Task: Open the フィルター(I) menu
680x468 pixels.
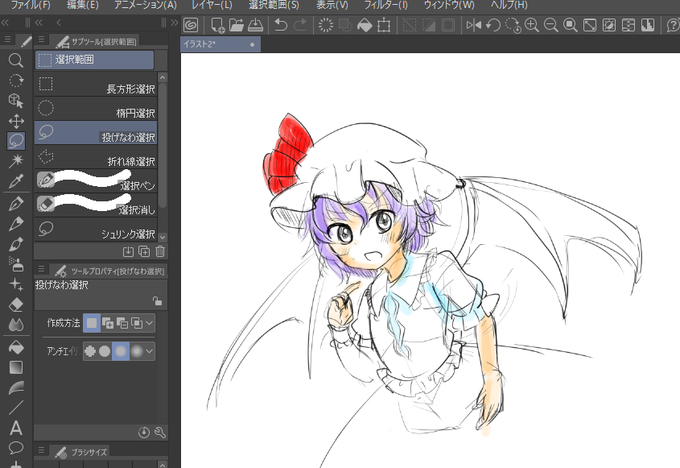Action: click(x=386, y=5)
